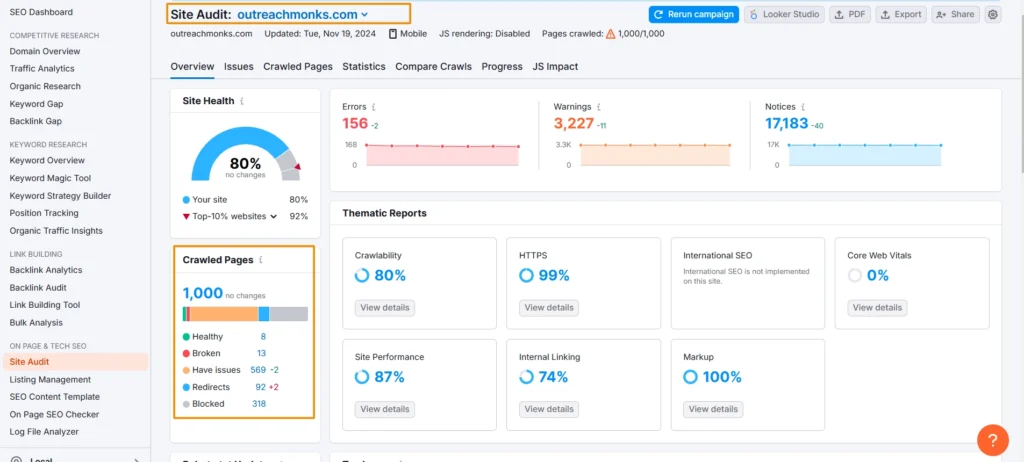Click the Crawled Pages info icon
Image resolution: width=1024 pixels, height=462 pixels.
click(261, 260)
